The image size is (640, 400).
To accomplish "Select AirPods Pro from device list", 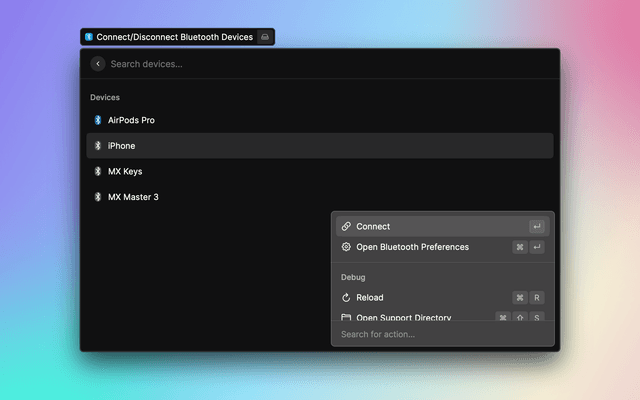I will click(131, 120).
